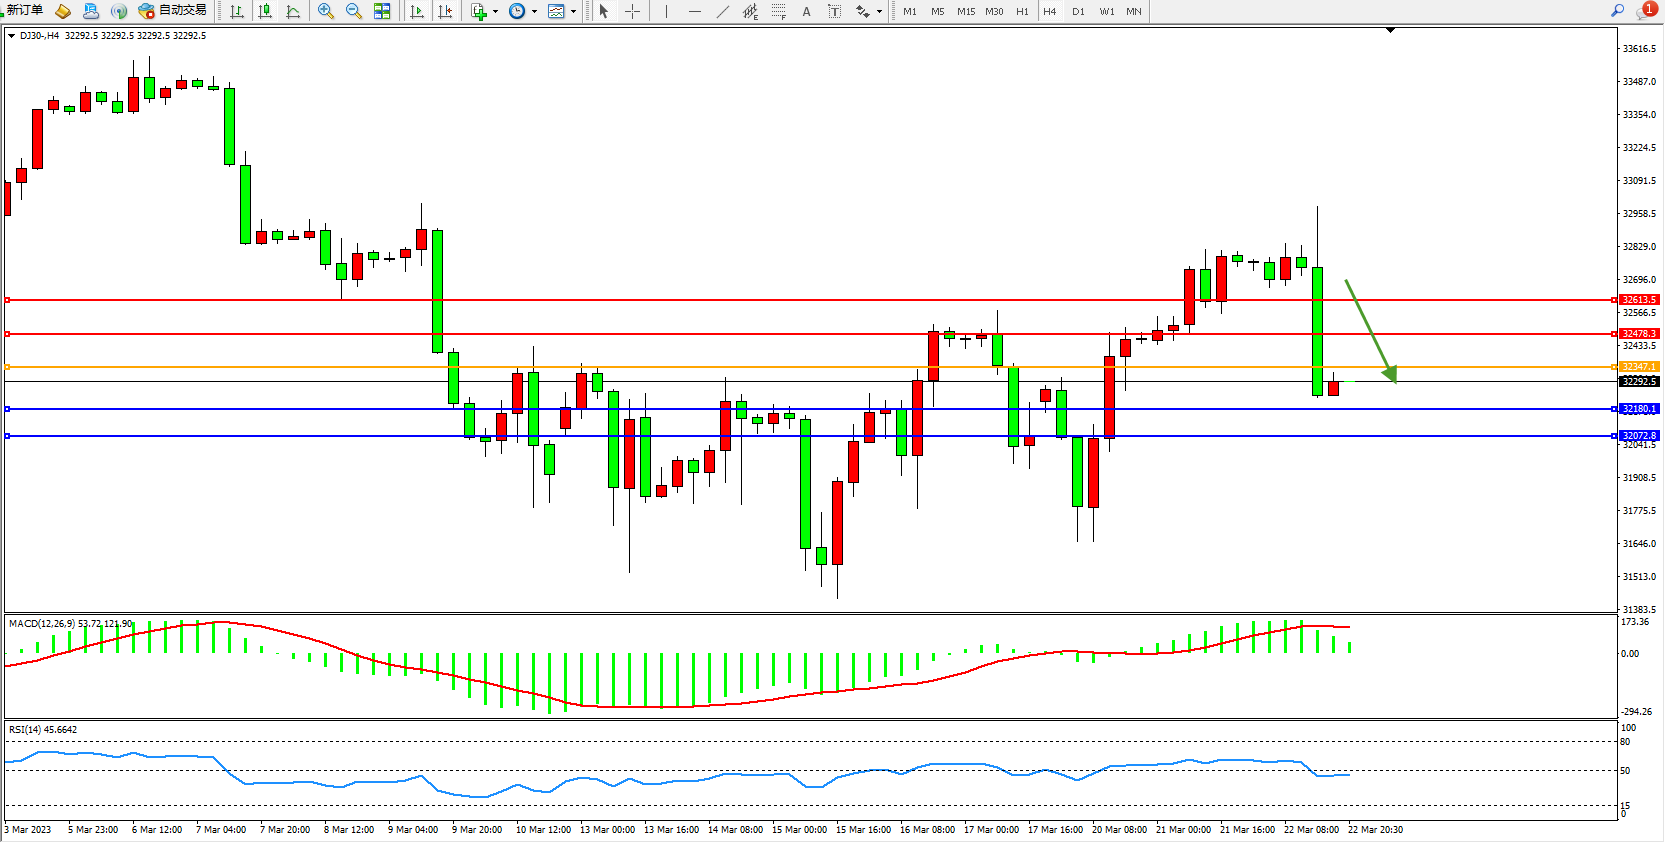This screenshot has width=1665, height=843.
Task: Switch to the D1 timeframe
Action: coord(1078,12)
